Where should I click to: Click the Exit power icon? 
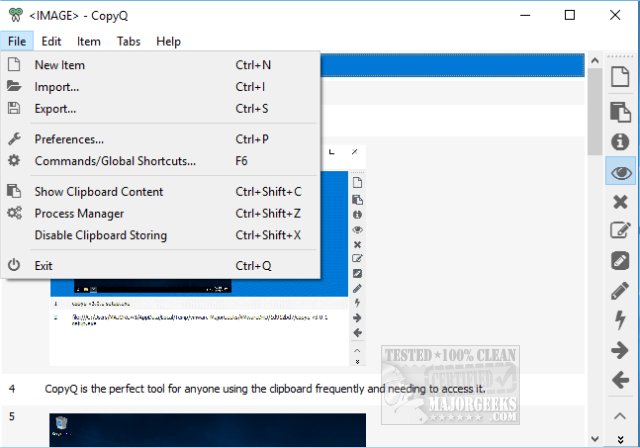14,265
